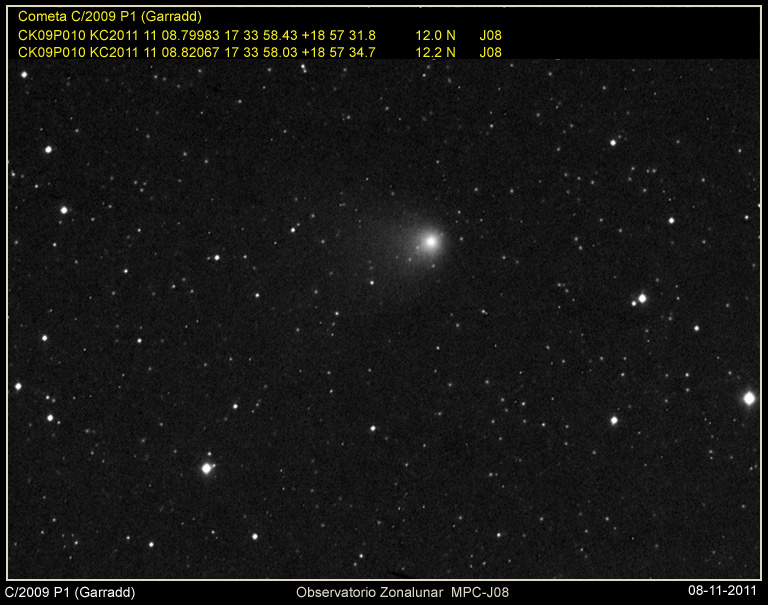768x605 pixels.
Task: Select the second astrometry line ending 34.7
Action: [197, 52]
